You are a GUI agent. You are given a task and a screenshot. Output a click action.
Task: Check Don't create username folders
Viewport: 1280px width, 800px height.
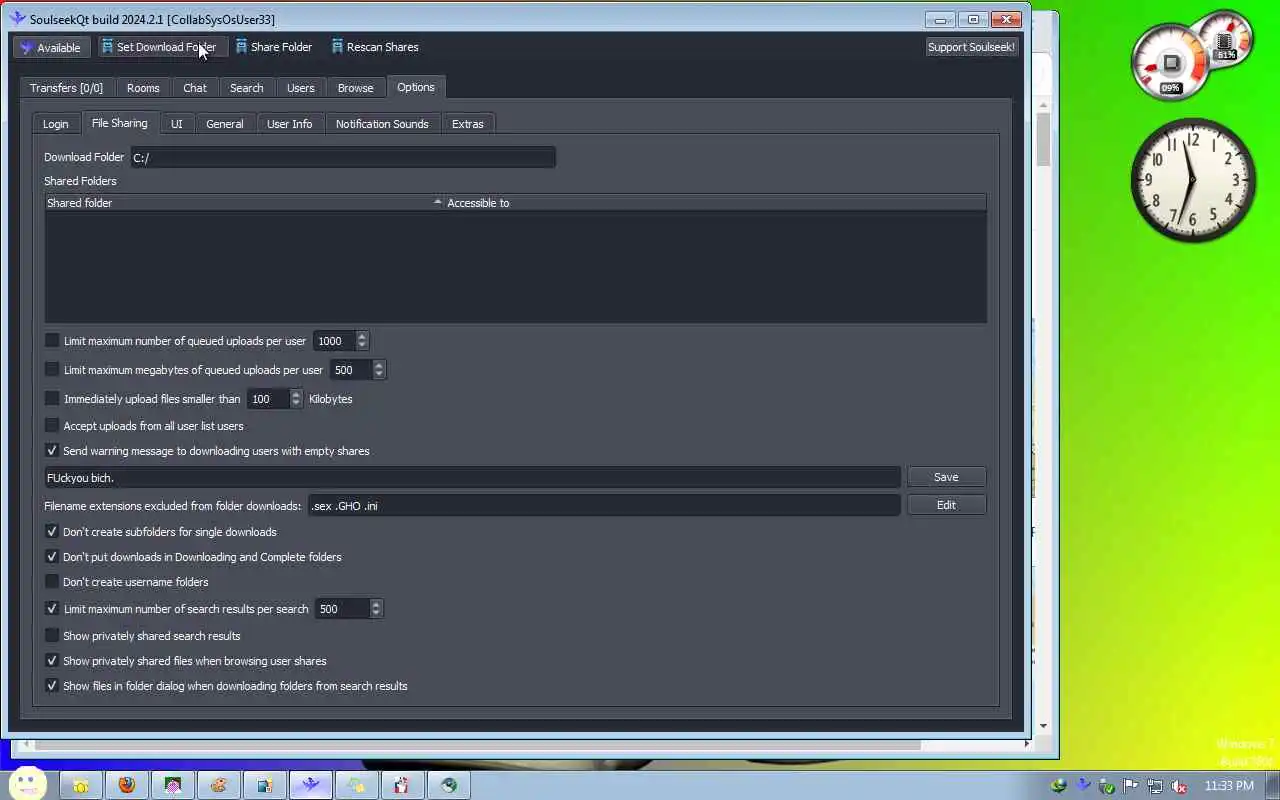tap(52, 582)
